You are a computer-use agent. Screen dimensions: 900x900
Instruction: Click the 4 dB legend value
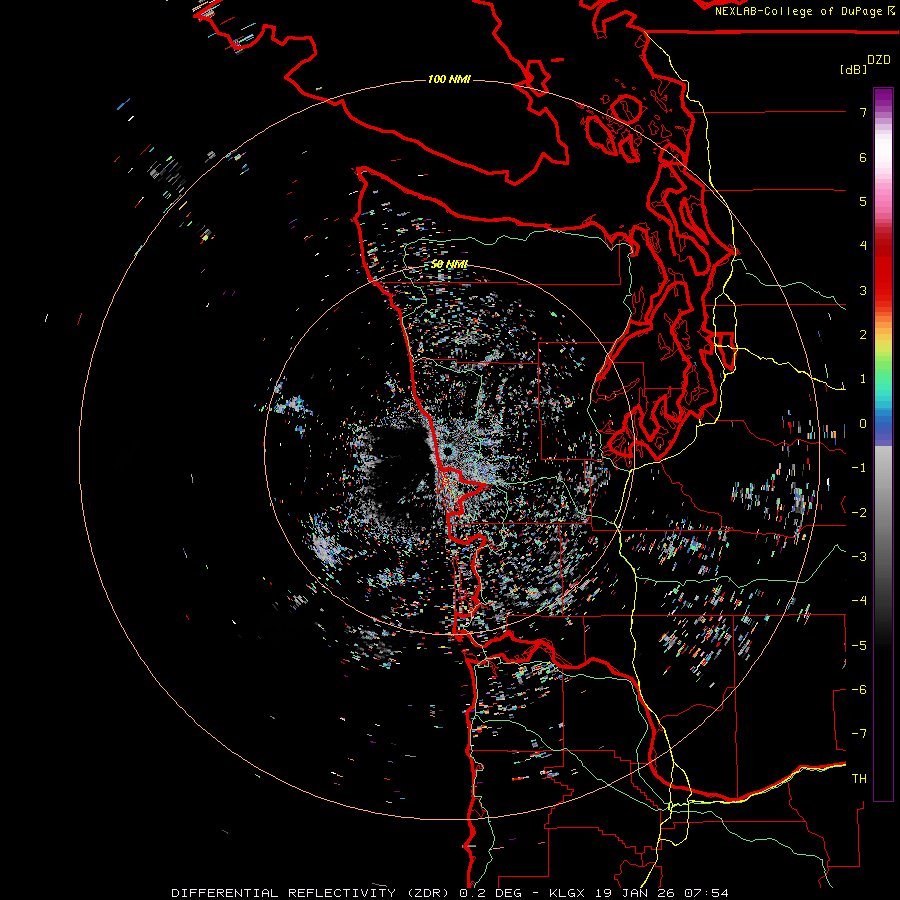coord(863,246)
